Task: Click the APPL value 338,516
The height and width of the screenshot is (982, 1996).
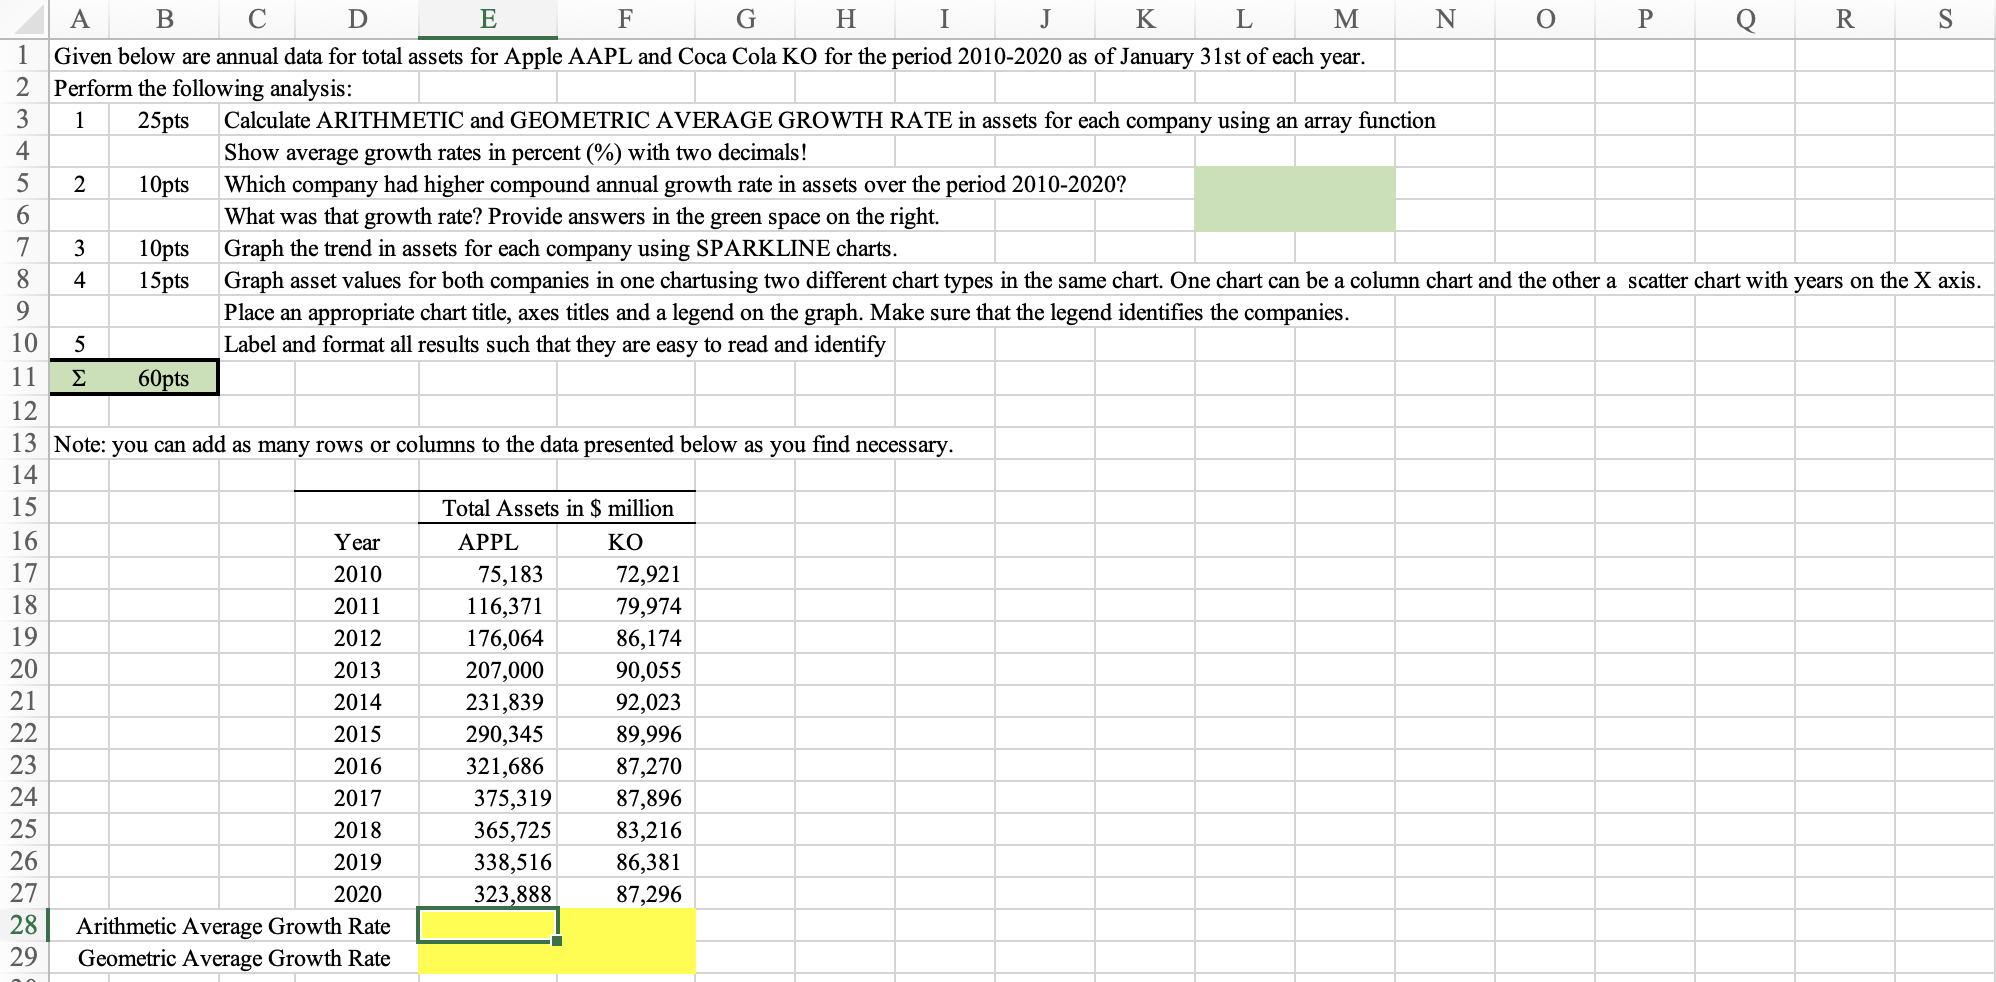Action: click(488, 861)
